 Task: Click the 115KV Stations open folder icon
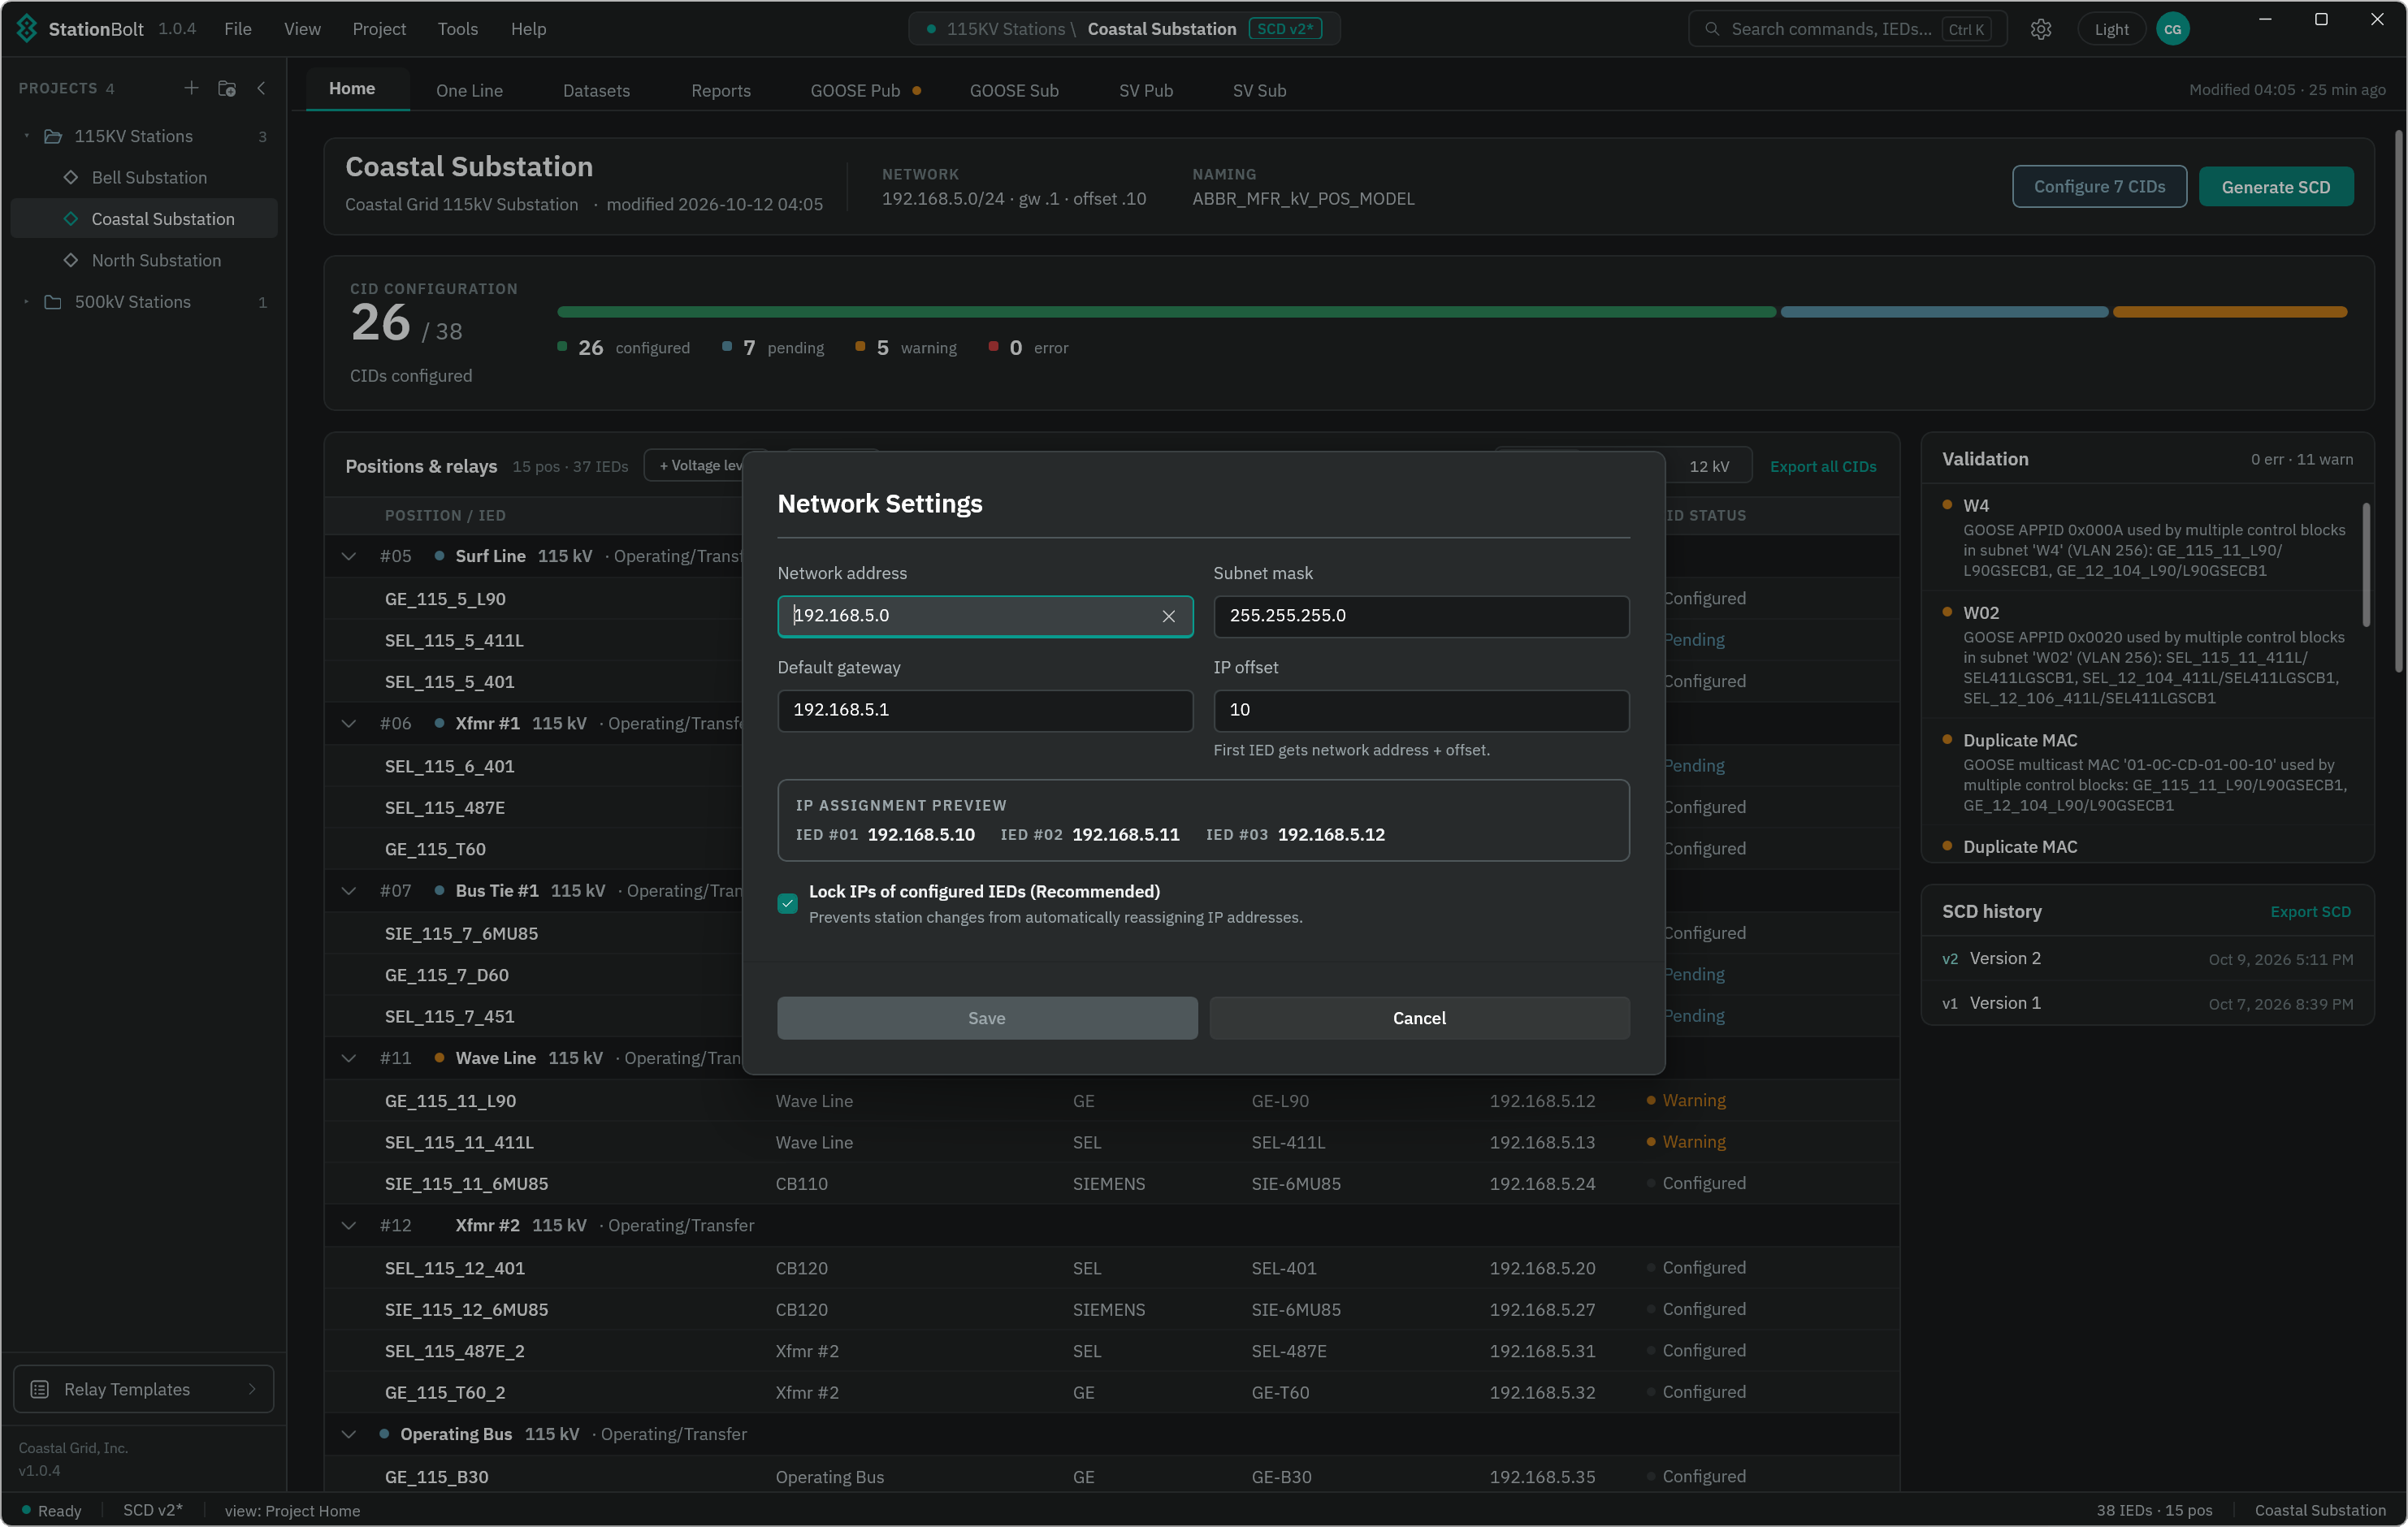(x=53, y=136)
